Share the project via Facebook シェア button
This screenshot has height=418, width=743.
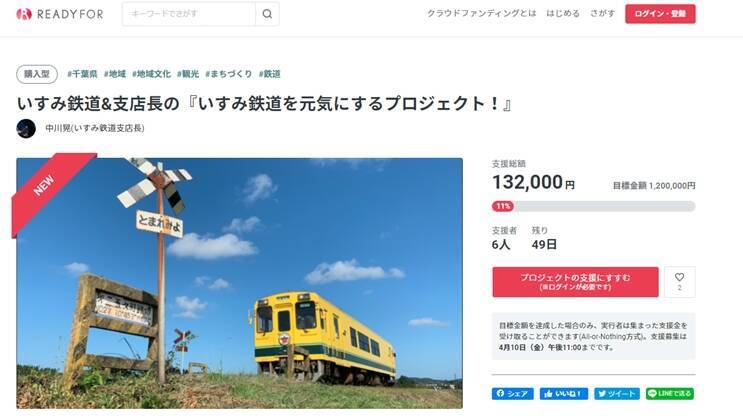click(513, 394)
